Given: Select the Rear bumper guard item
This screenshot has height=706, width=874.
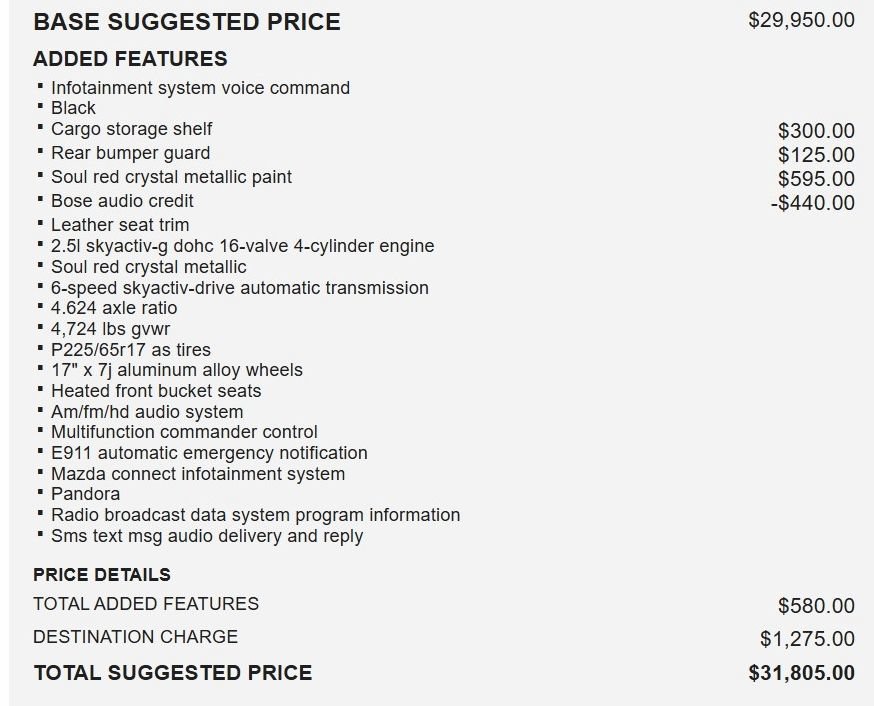Looking at the screenshot, I should pyautogui.click(x=130, y=153).
